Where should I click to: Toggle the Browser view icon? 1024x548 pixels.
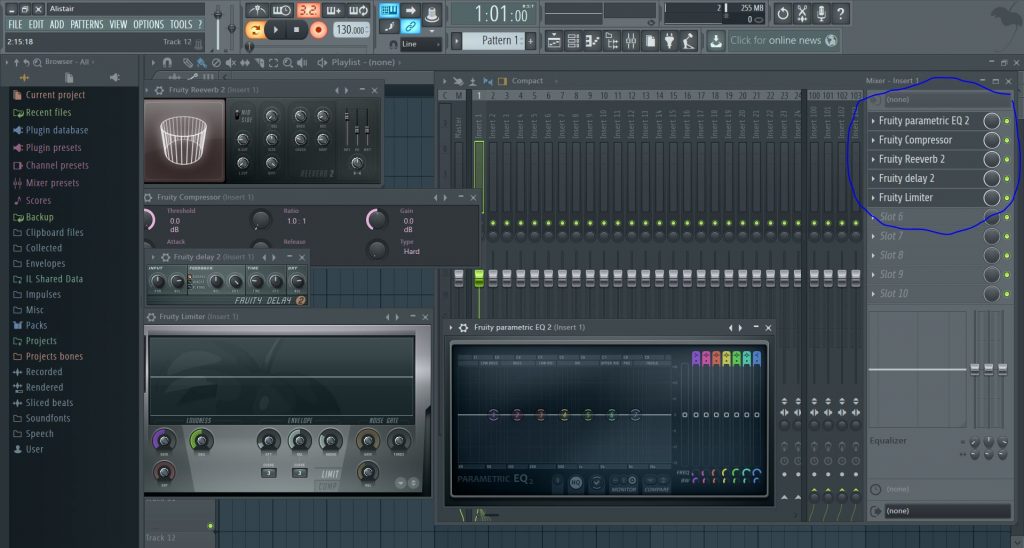[x=612, y=41]
